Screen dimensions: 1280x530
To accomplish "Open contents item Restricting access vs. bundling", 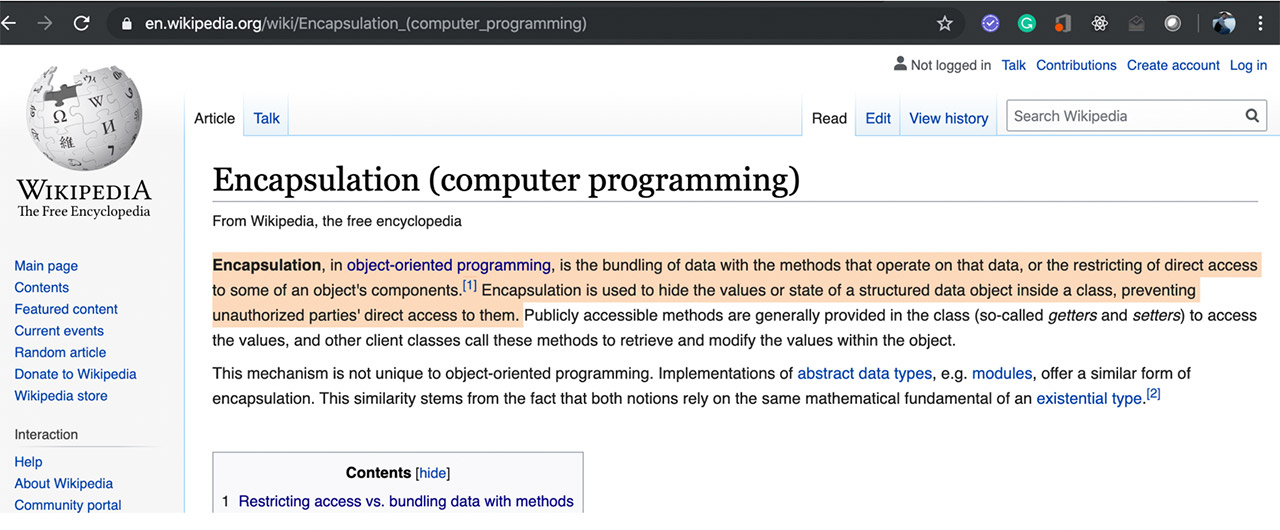I will pyautogui.click(x=406, y=501).
